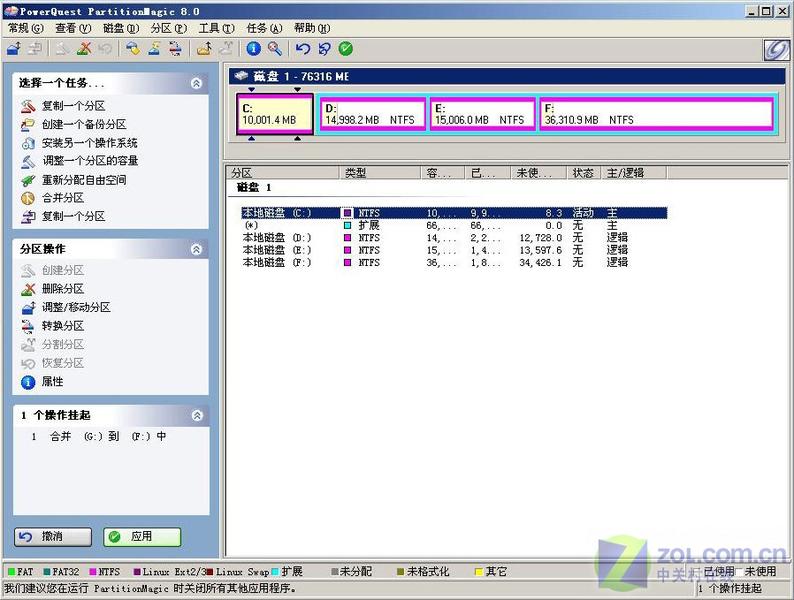
Task: Click the 主/逻辑 column header
Action: 633,173
